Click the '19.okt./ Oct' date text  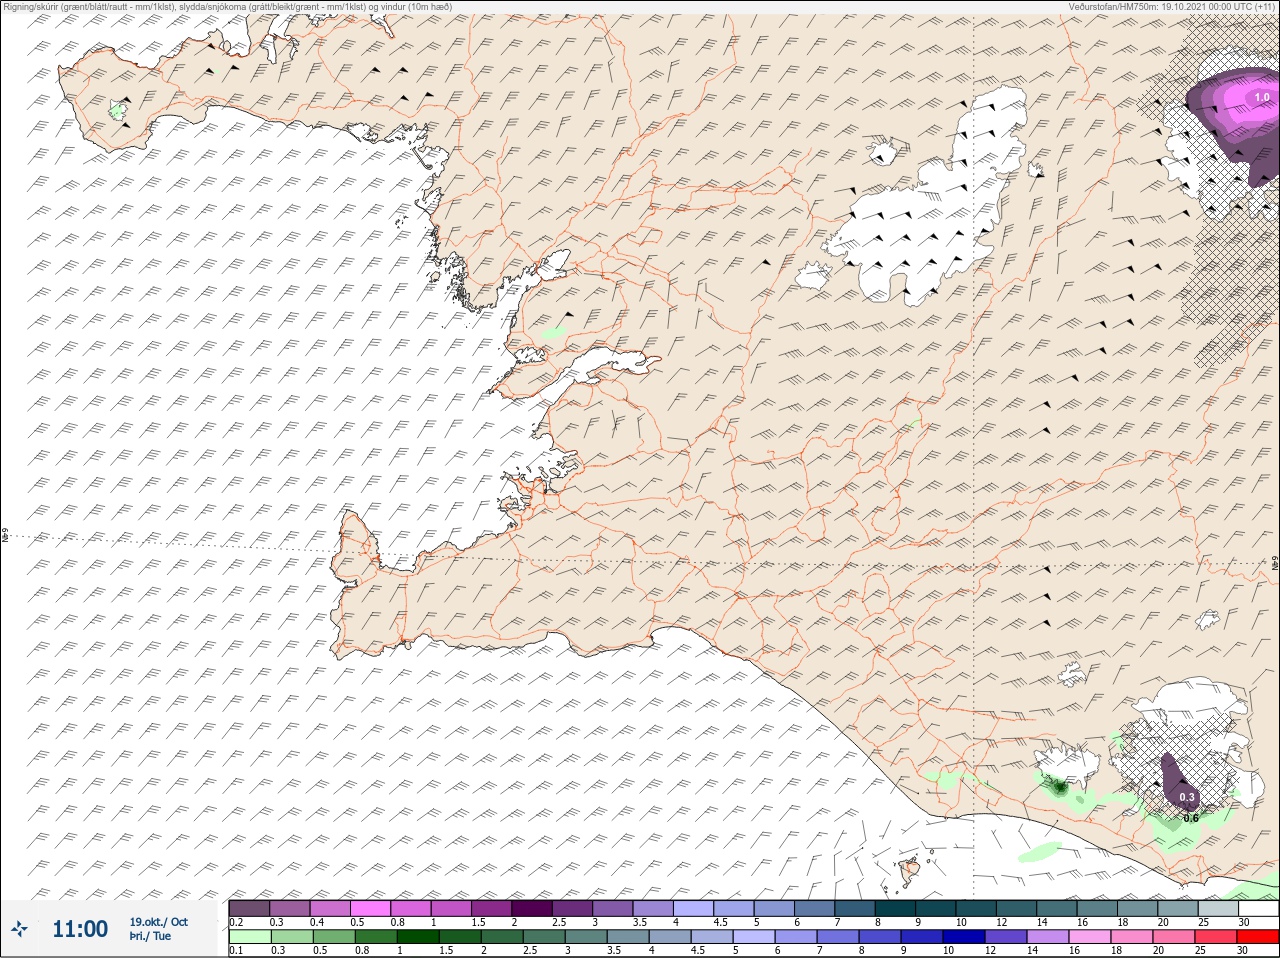coord(158,922)
